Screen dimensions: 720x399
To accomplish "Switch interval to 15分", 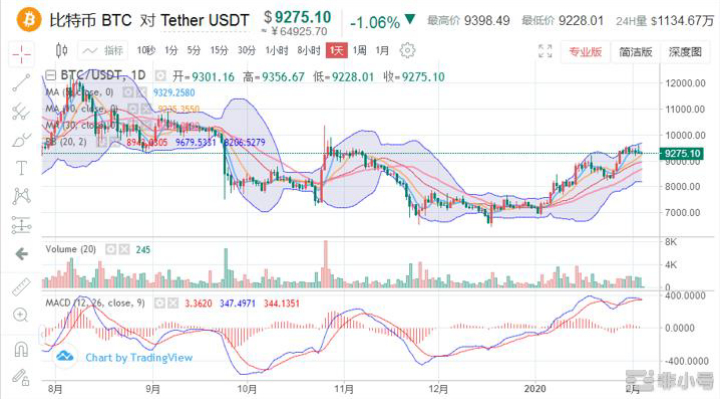I will coord(219,51).
